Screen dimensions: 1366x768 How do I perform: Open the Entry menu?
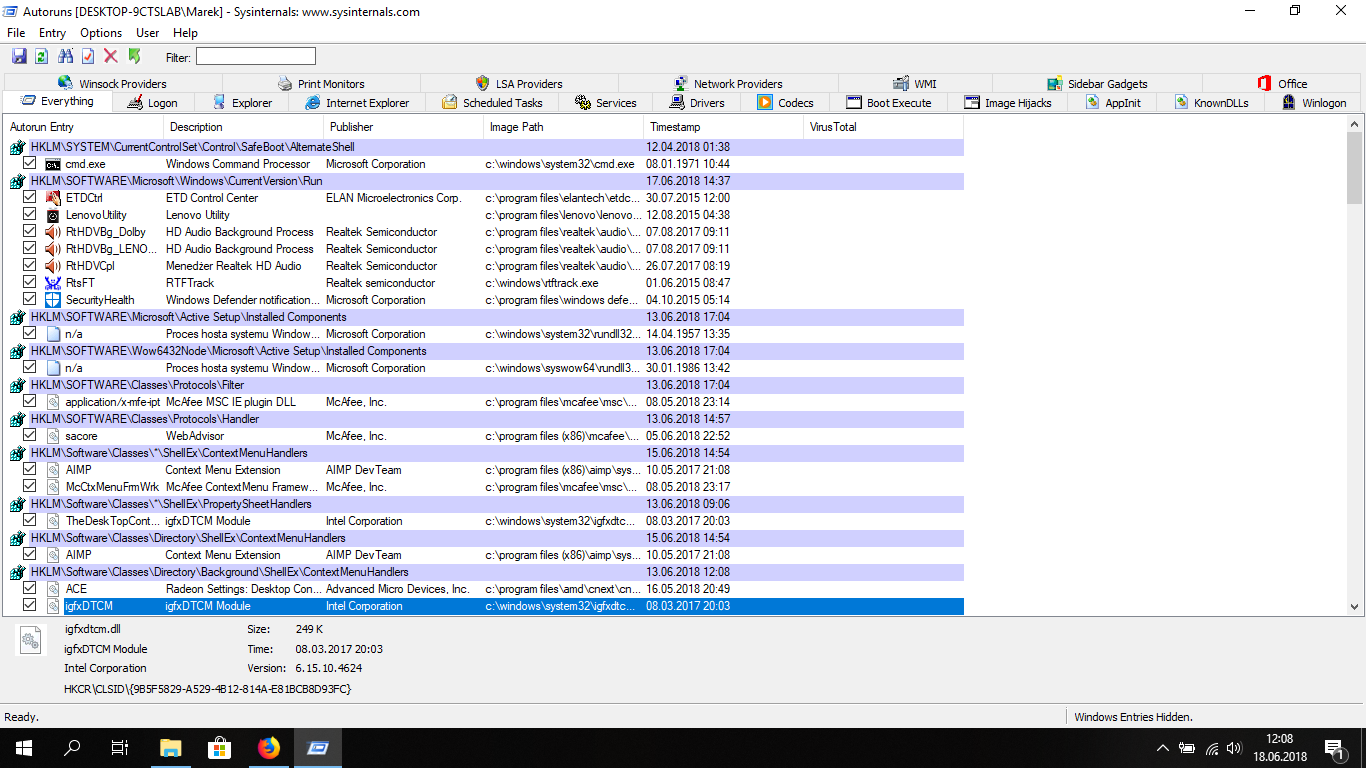click(52, 33)
